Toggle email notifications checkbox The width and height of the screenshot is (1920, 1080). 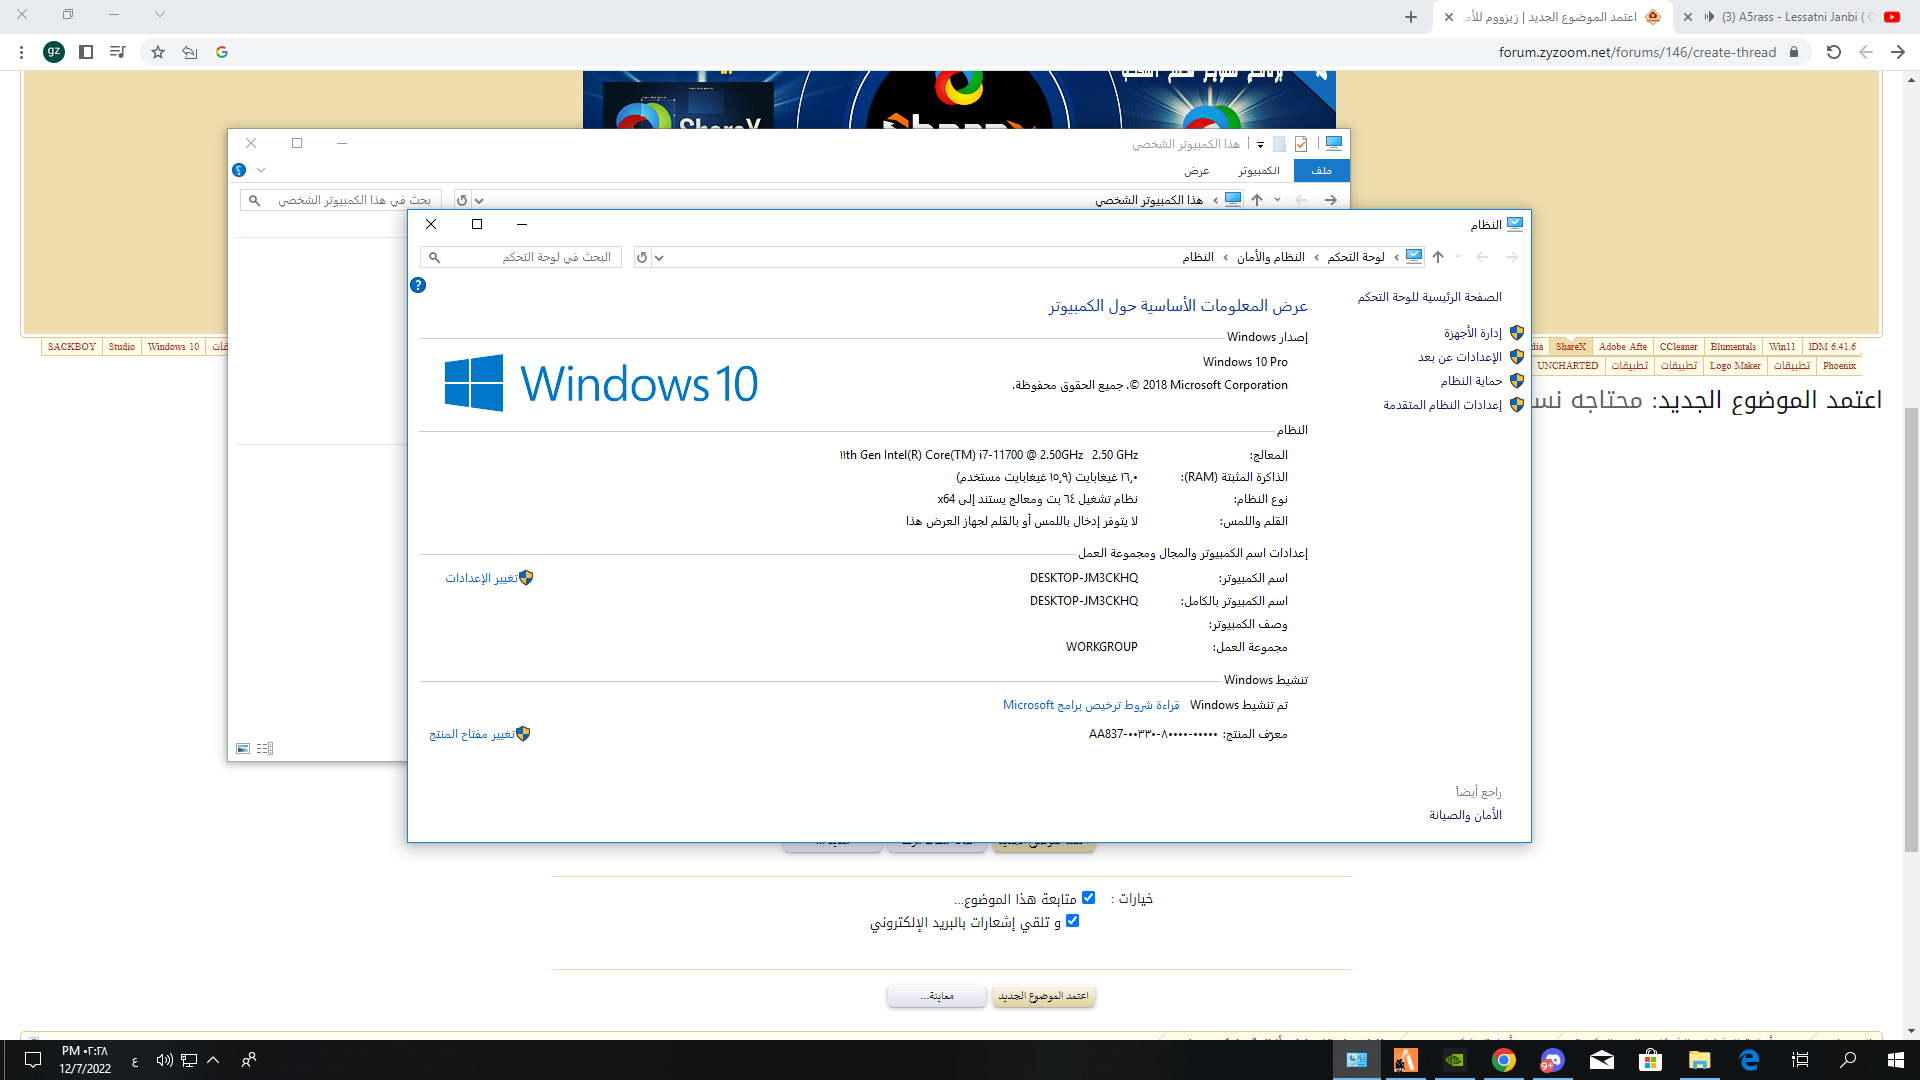tap(1073, 921)
